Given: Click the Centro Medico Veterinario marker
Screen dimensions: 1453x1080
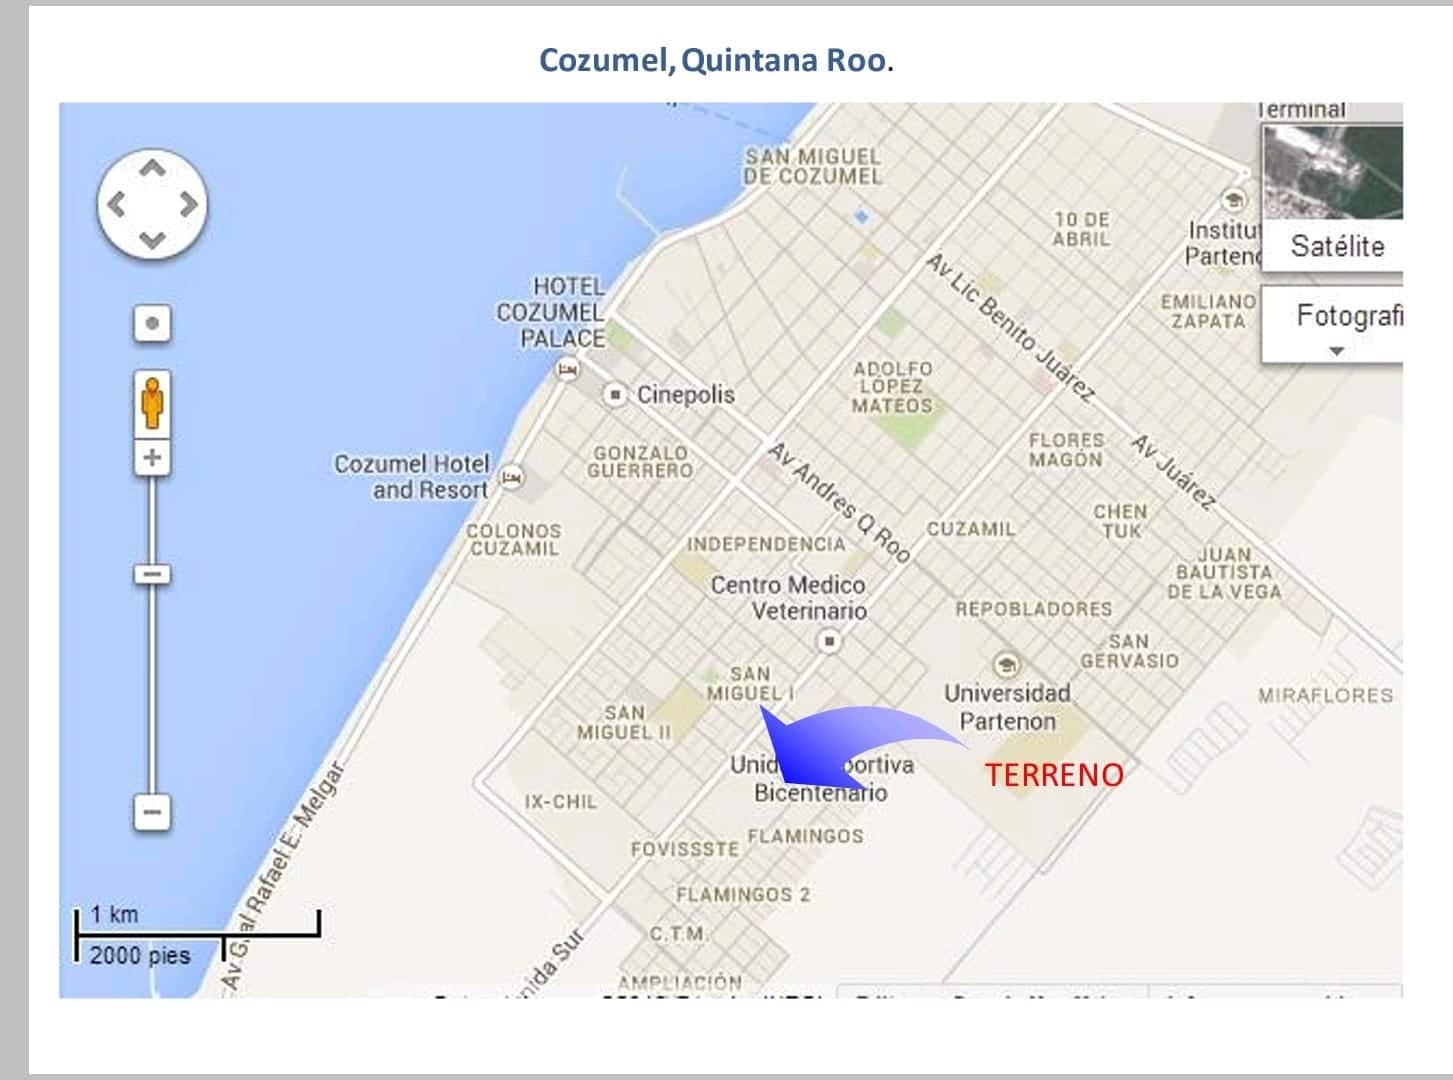Looking at the screenshot, I should pos(829,640).
